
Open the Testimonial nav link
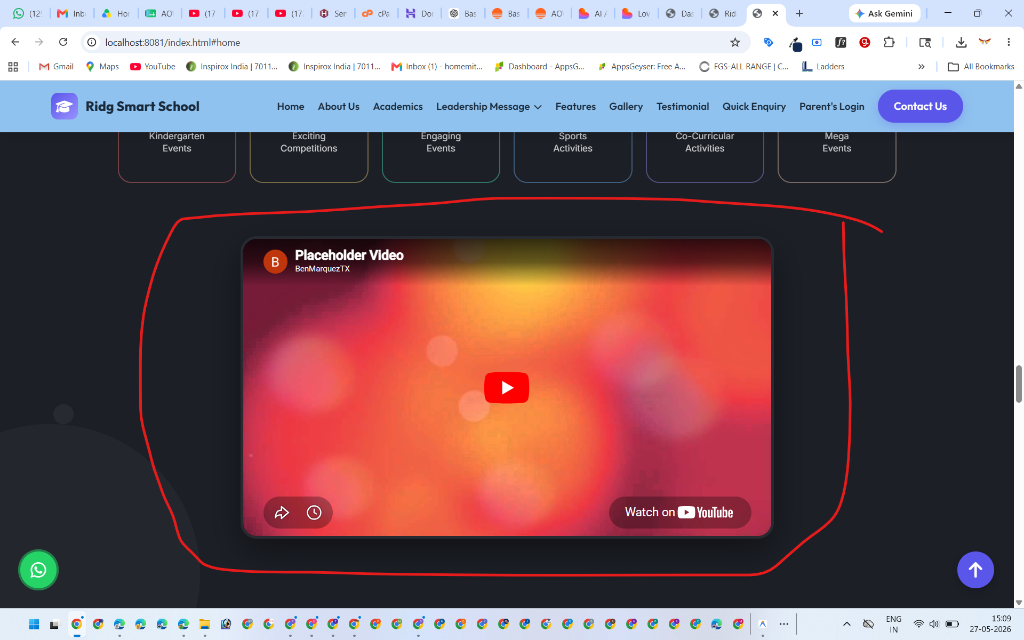682,106
